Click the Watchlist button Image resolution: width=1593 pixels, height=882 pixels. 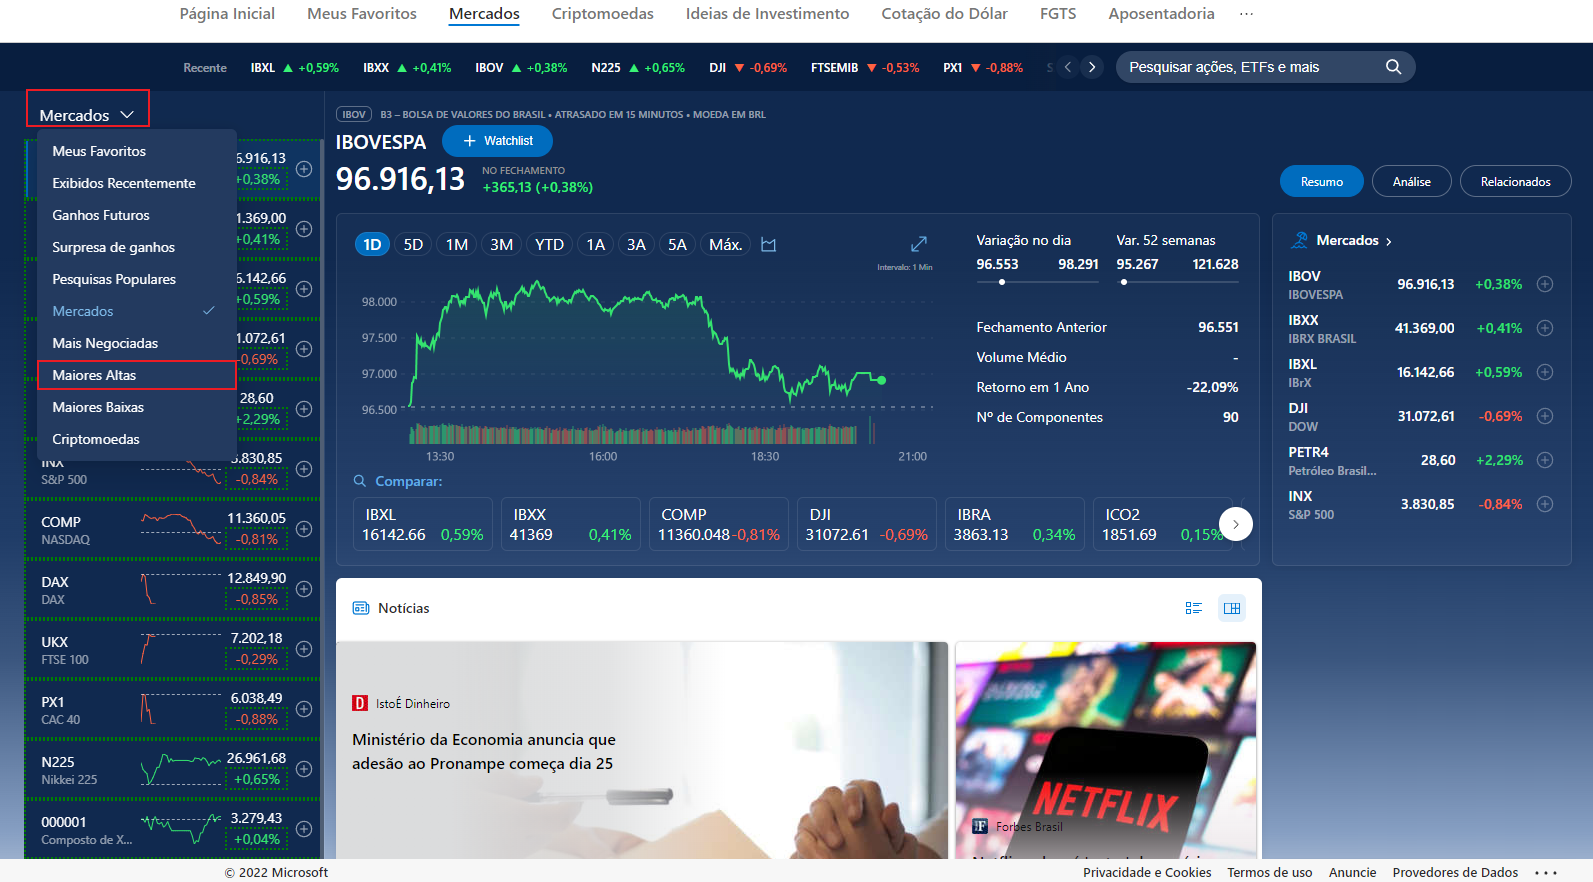497,141
